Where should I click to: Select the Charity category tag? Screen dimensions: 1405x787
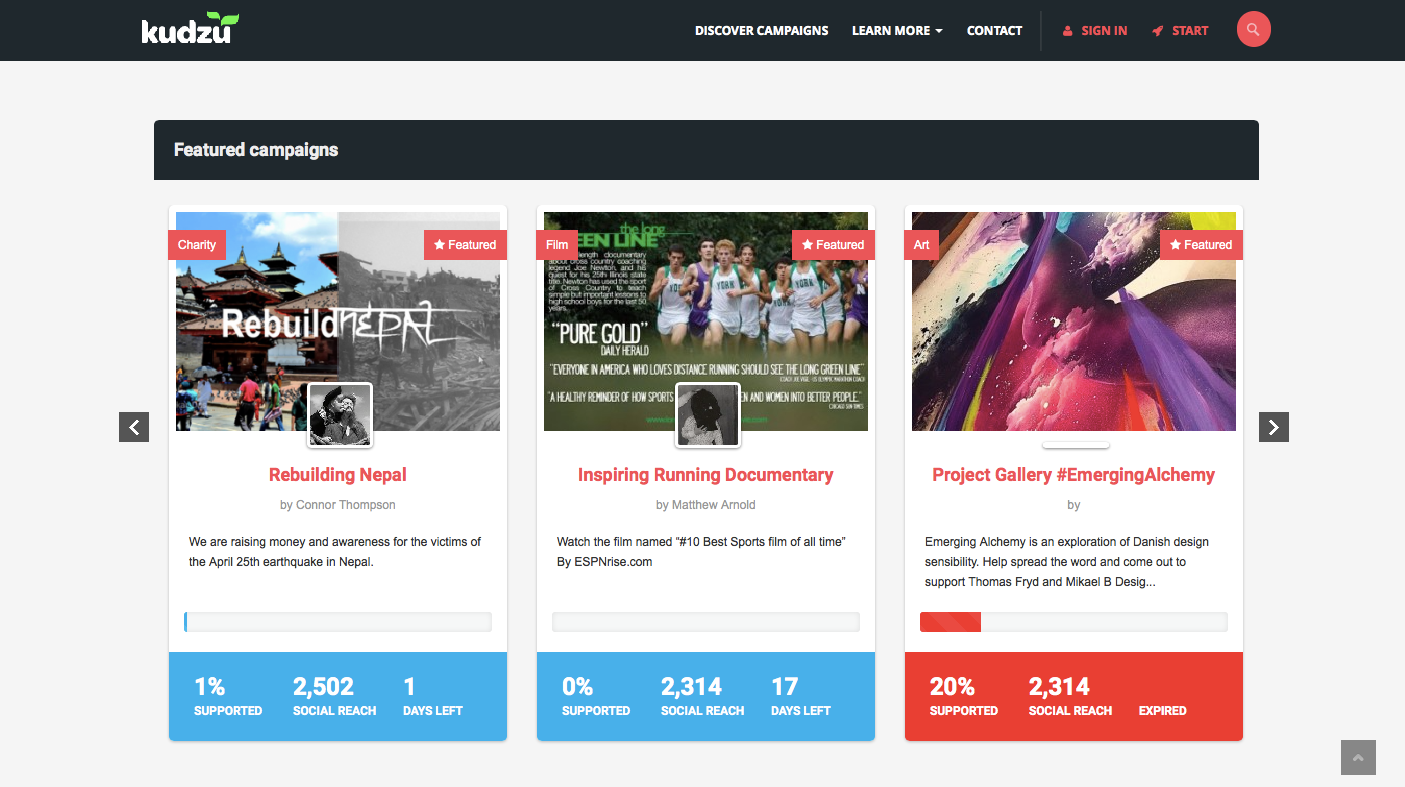click(197, 245)
